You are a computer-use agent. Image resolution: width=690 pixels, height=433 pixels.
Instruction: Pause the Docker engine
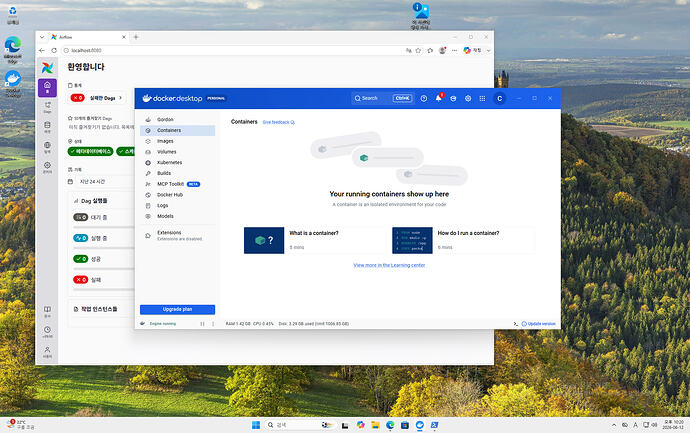click(202, 324)
